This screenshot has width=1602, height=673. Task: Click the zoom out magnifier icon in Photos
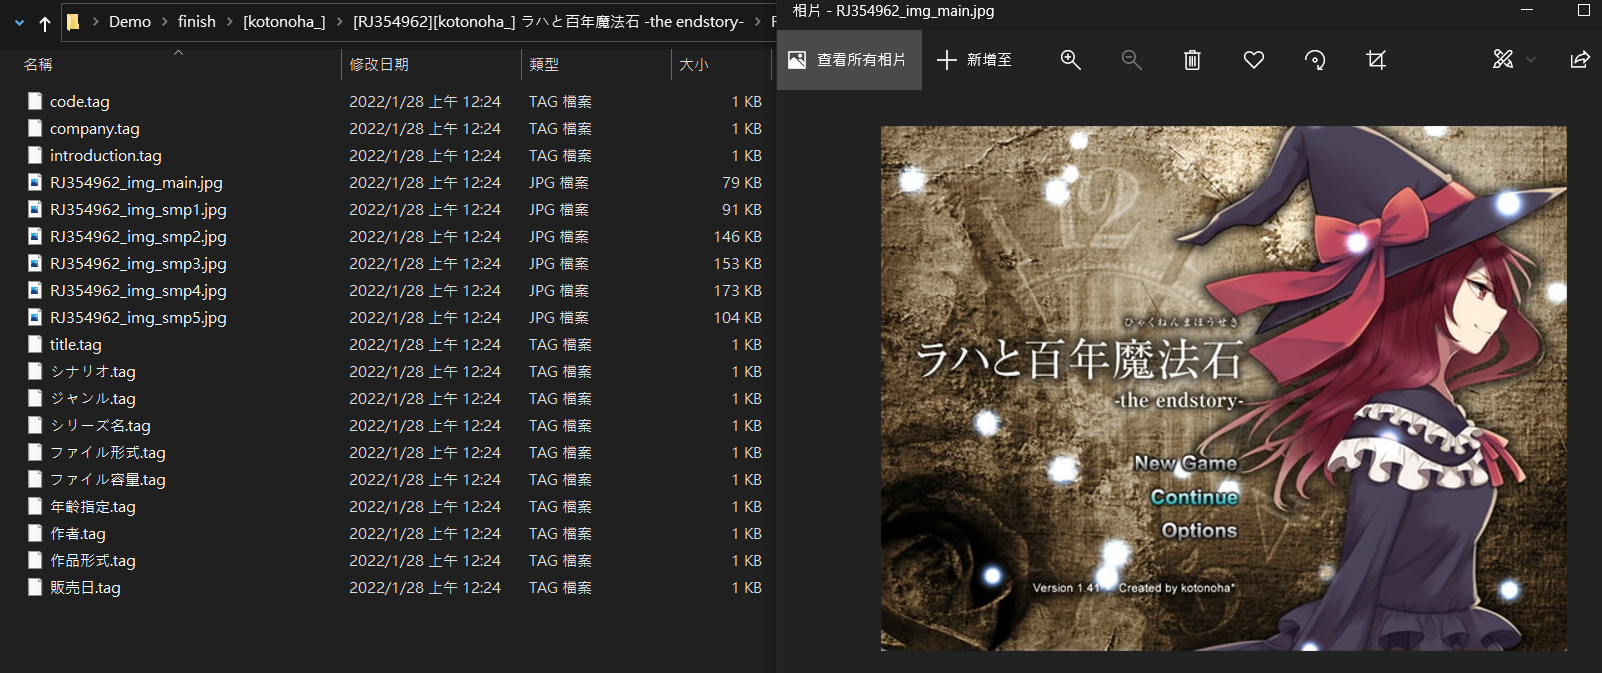(1131, 60)
